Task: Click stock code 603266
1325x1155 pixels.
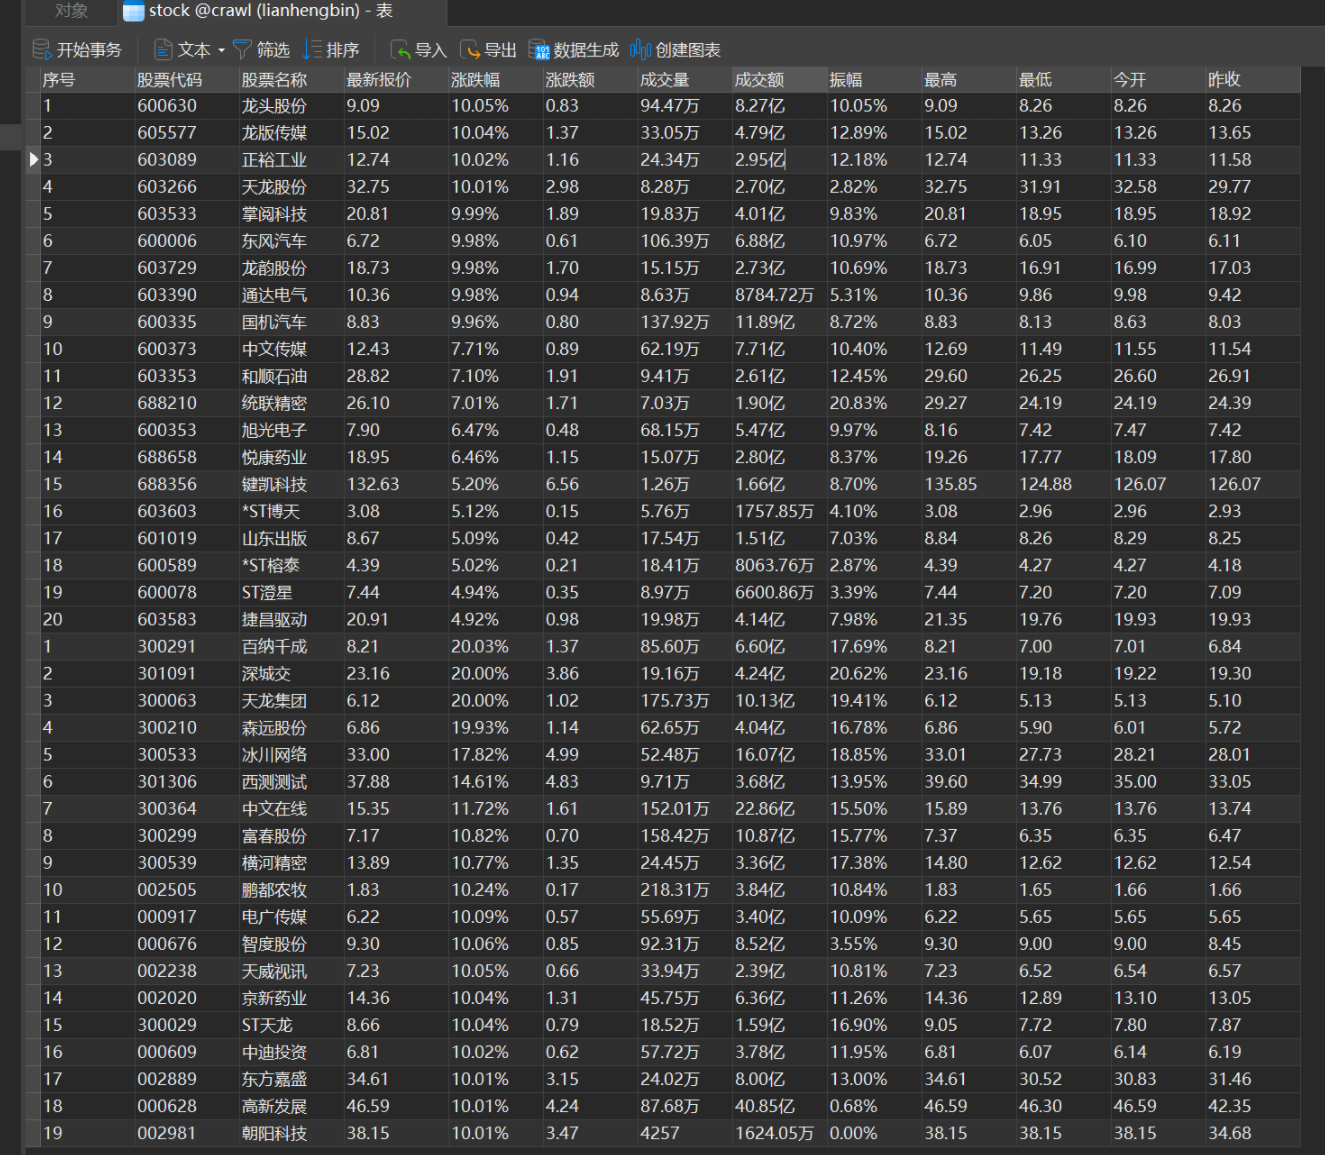Action: 186,186
